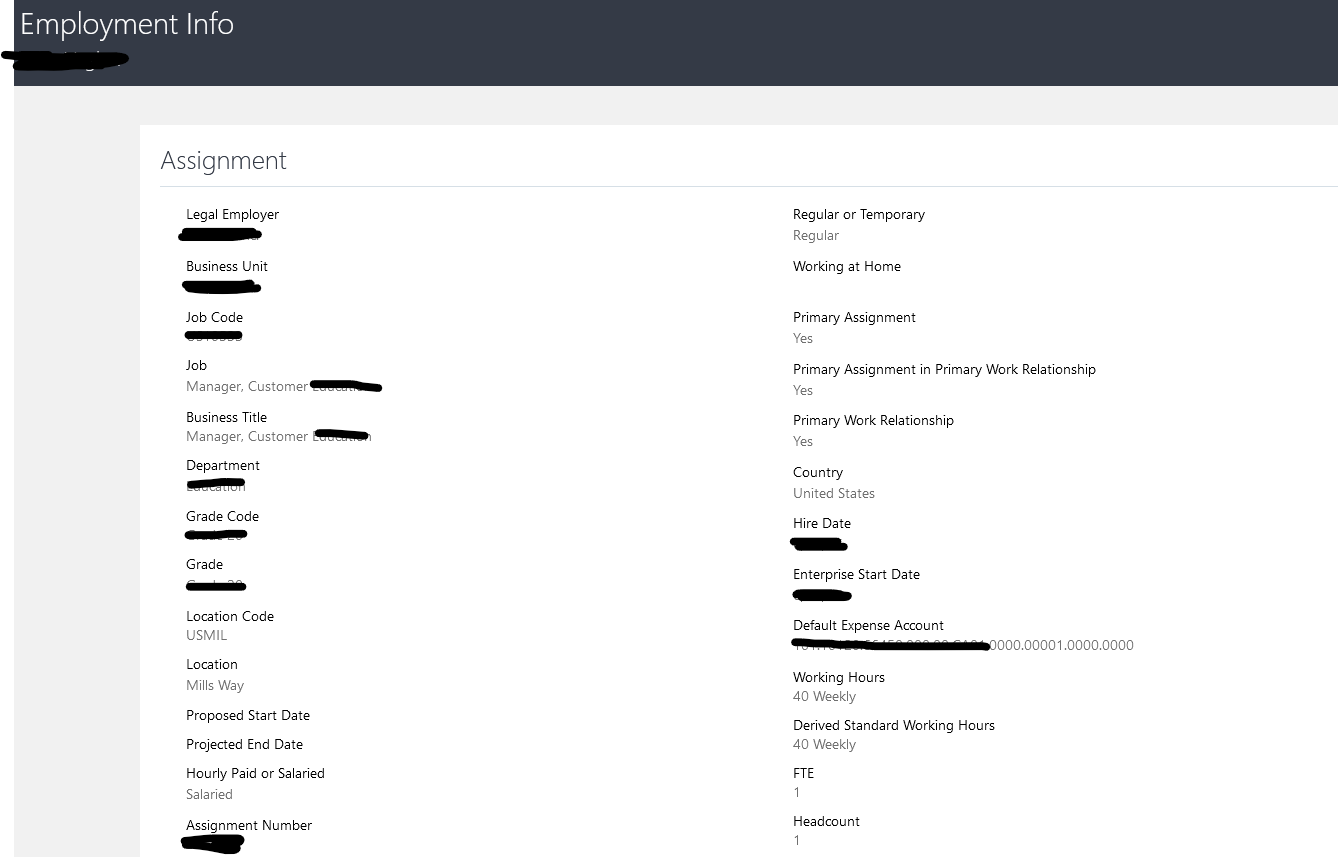Click the Location Code value USMIL

206,635
